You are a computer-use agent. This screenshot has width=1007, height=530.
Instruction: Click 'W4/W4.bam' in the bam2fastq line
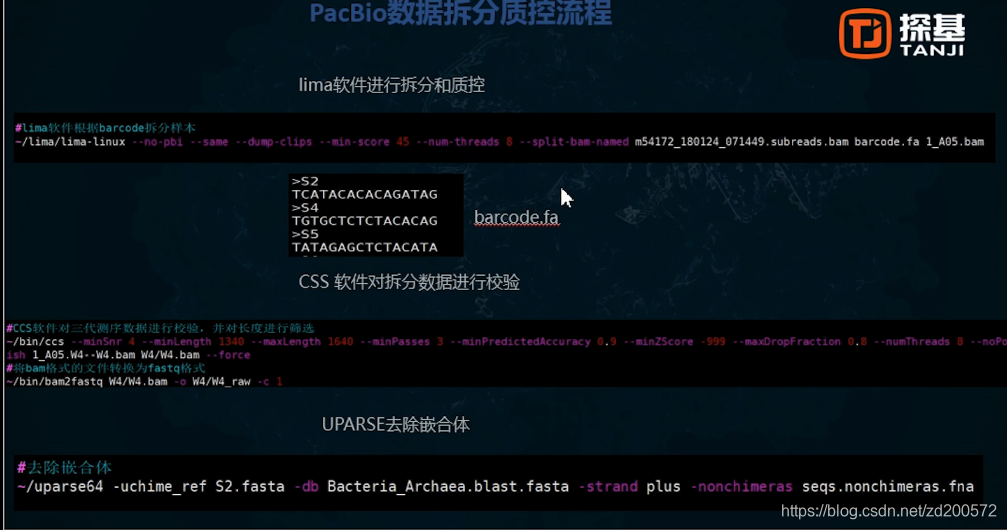pyautogui.click(x=138, y=382)
